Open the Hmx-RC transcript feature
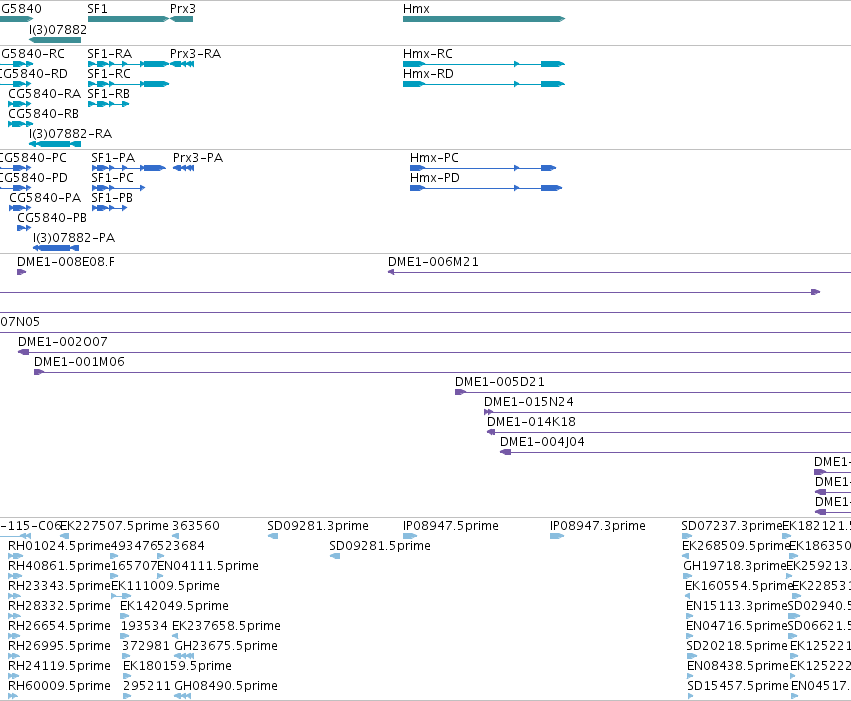 point(484,64)
